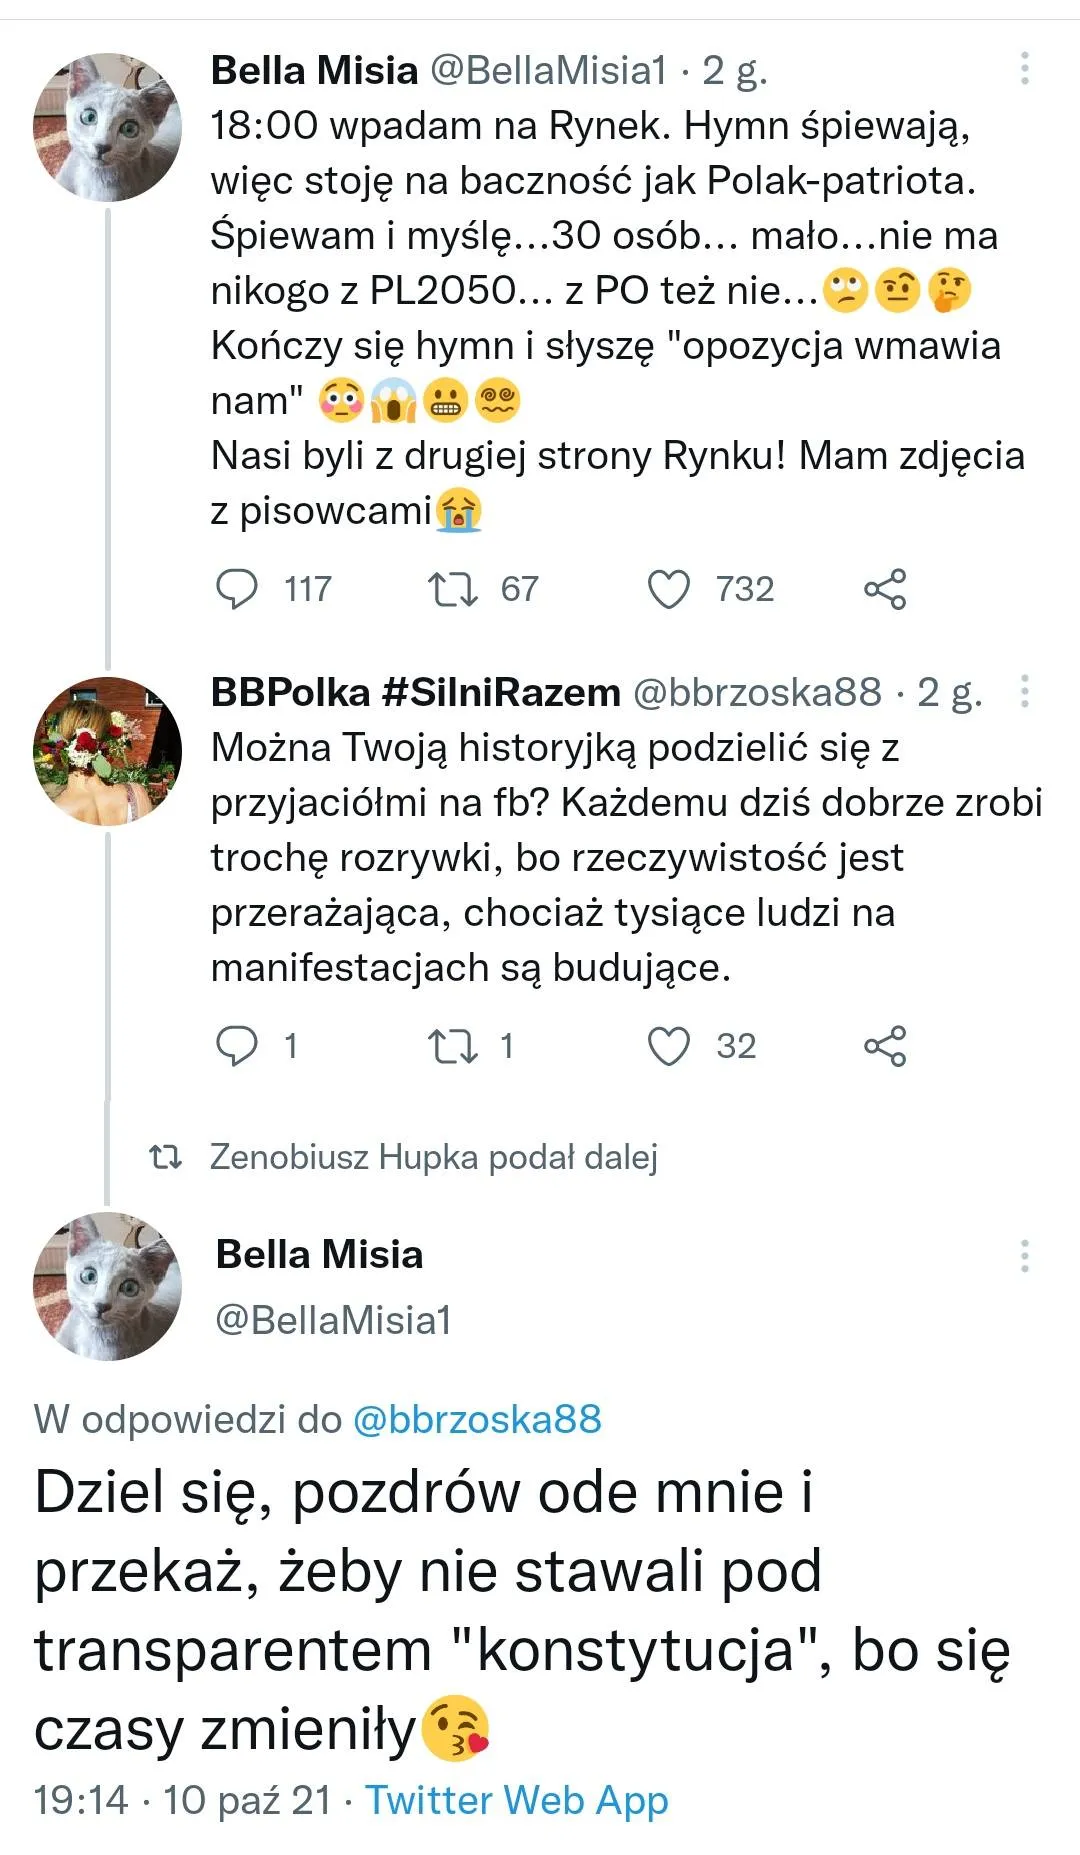Reply to BBPolka's tweet
The image size is (1080, 1855).
[238, 1047]
